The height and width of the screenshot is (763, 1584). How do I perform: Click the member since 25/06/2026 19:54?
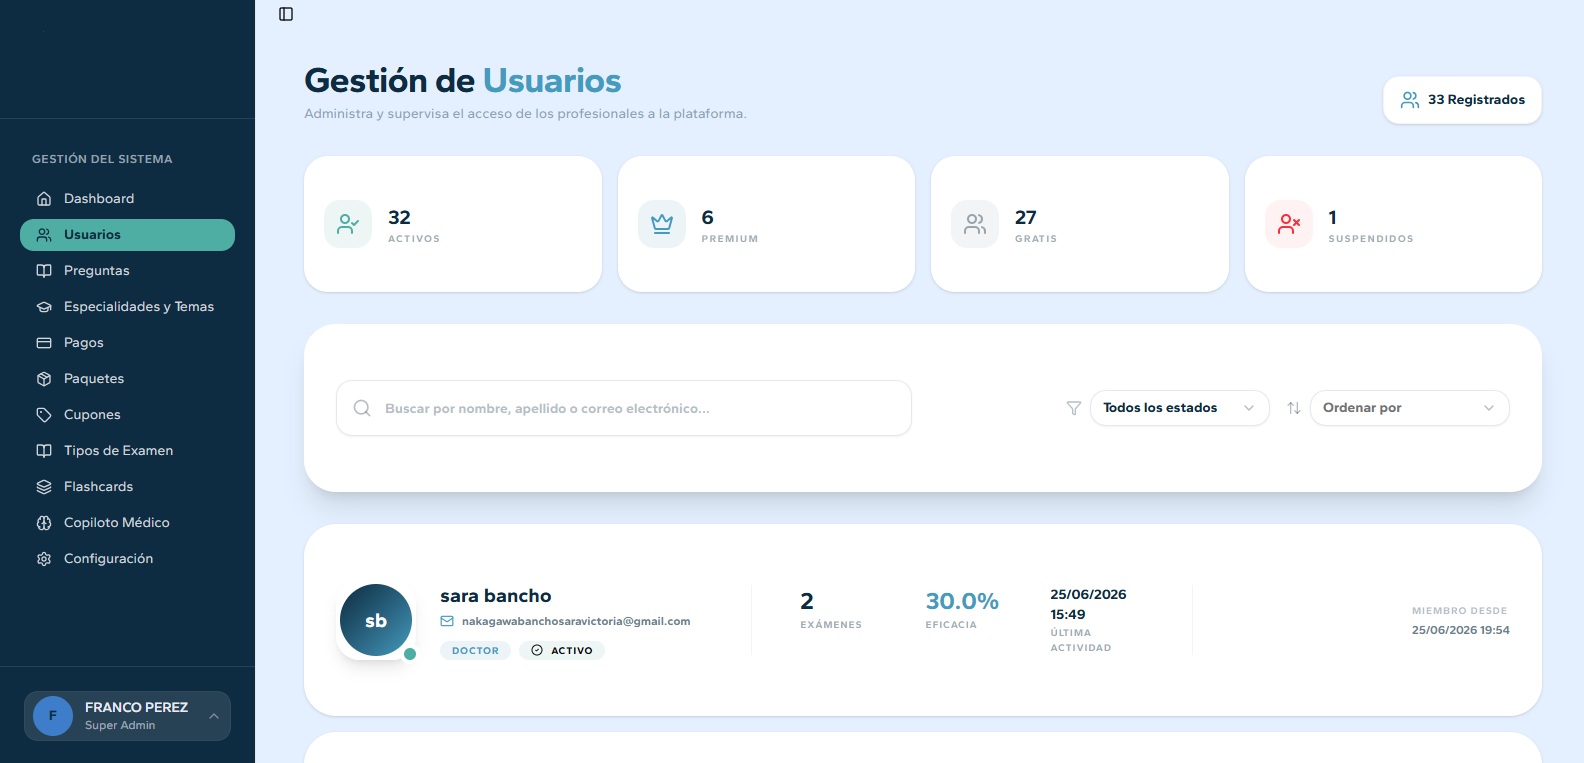pos(1461,630)
